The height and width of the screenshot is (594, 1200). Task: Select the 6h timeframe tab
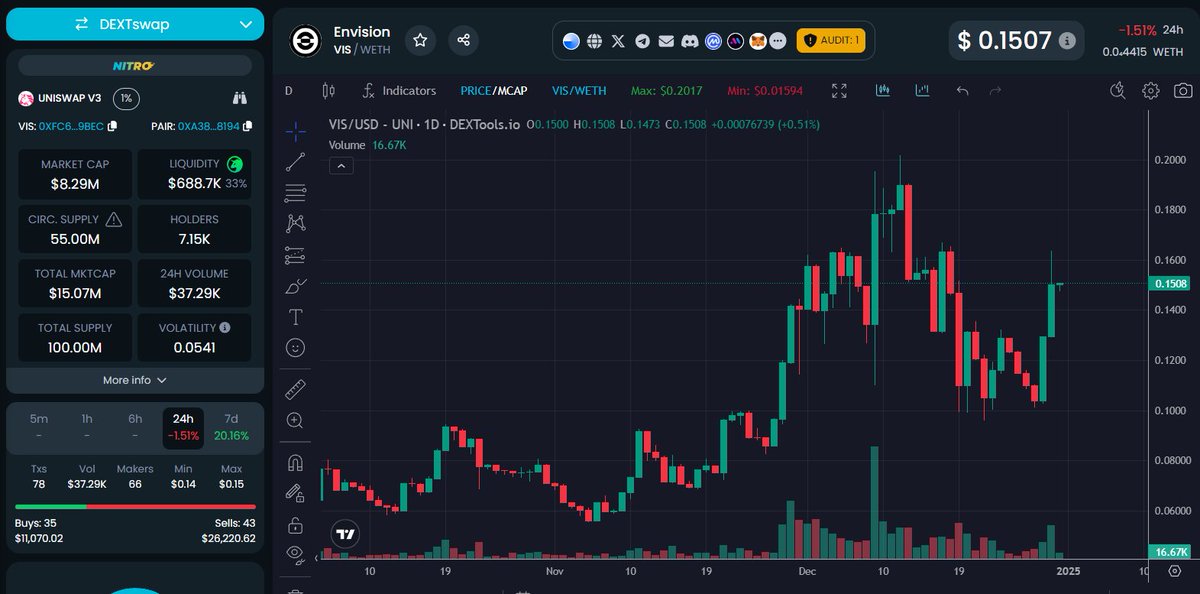[135, 427]
